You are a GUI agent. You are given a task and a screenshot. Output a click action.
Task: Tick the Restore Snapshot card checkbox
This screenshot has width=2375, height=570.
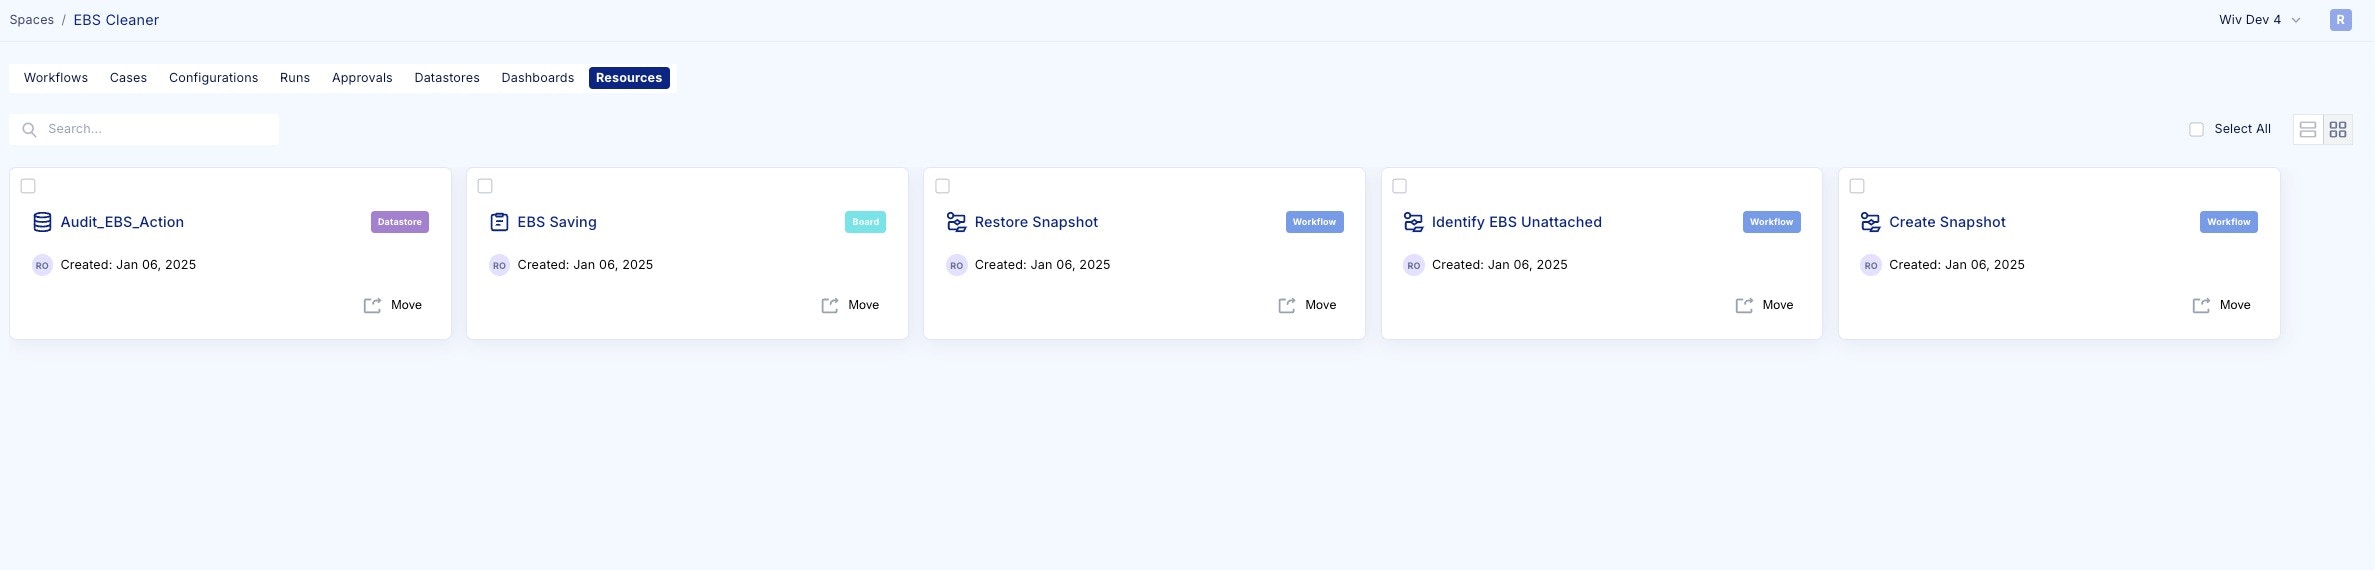942,186
